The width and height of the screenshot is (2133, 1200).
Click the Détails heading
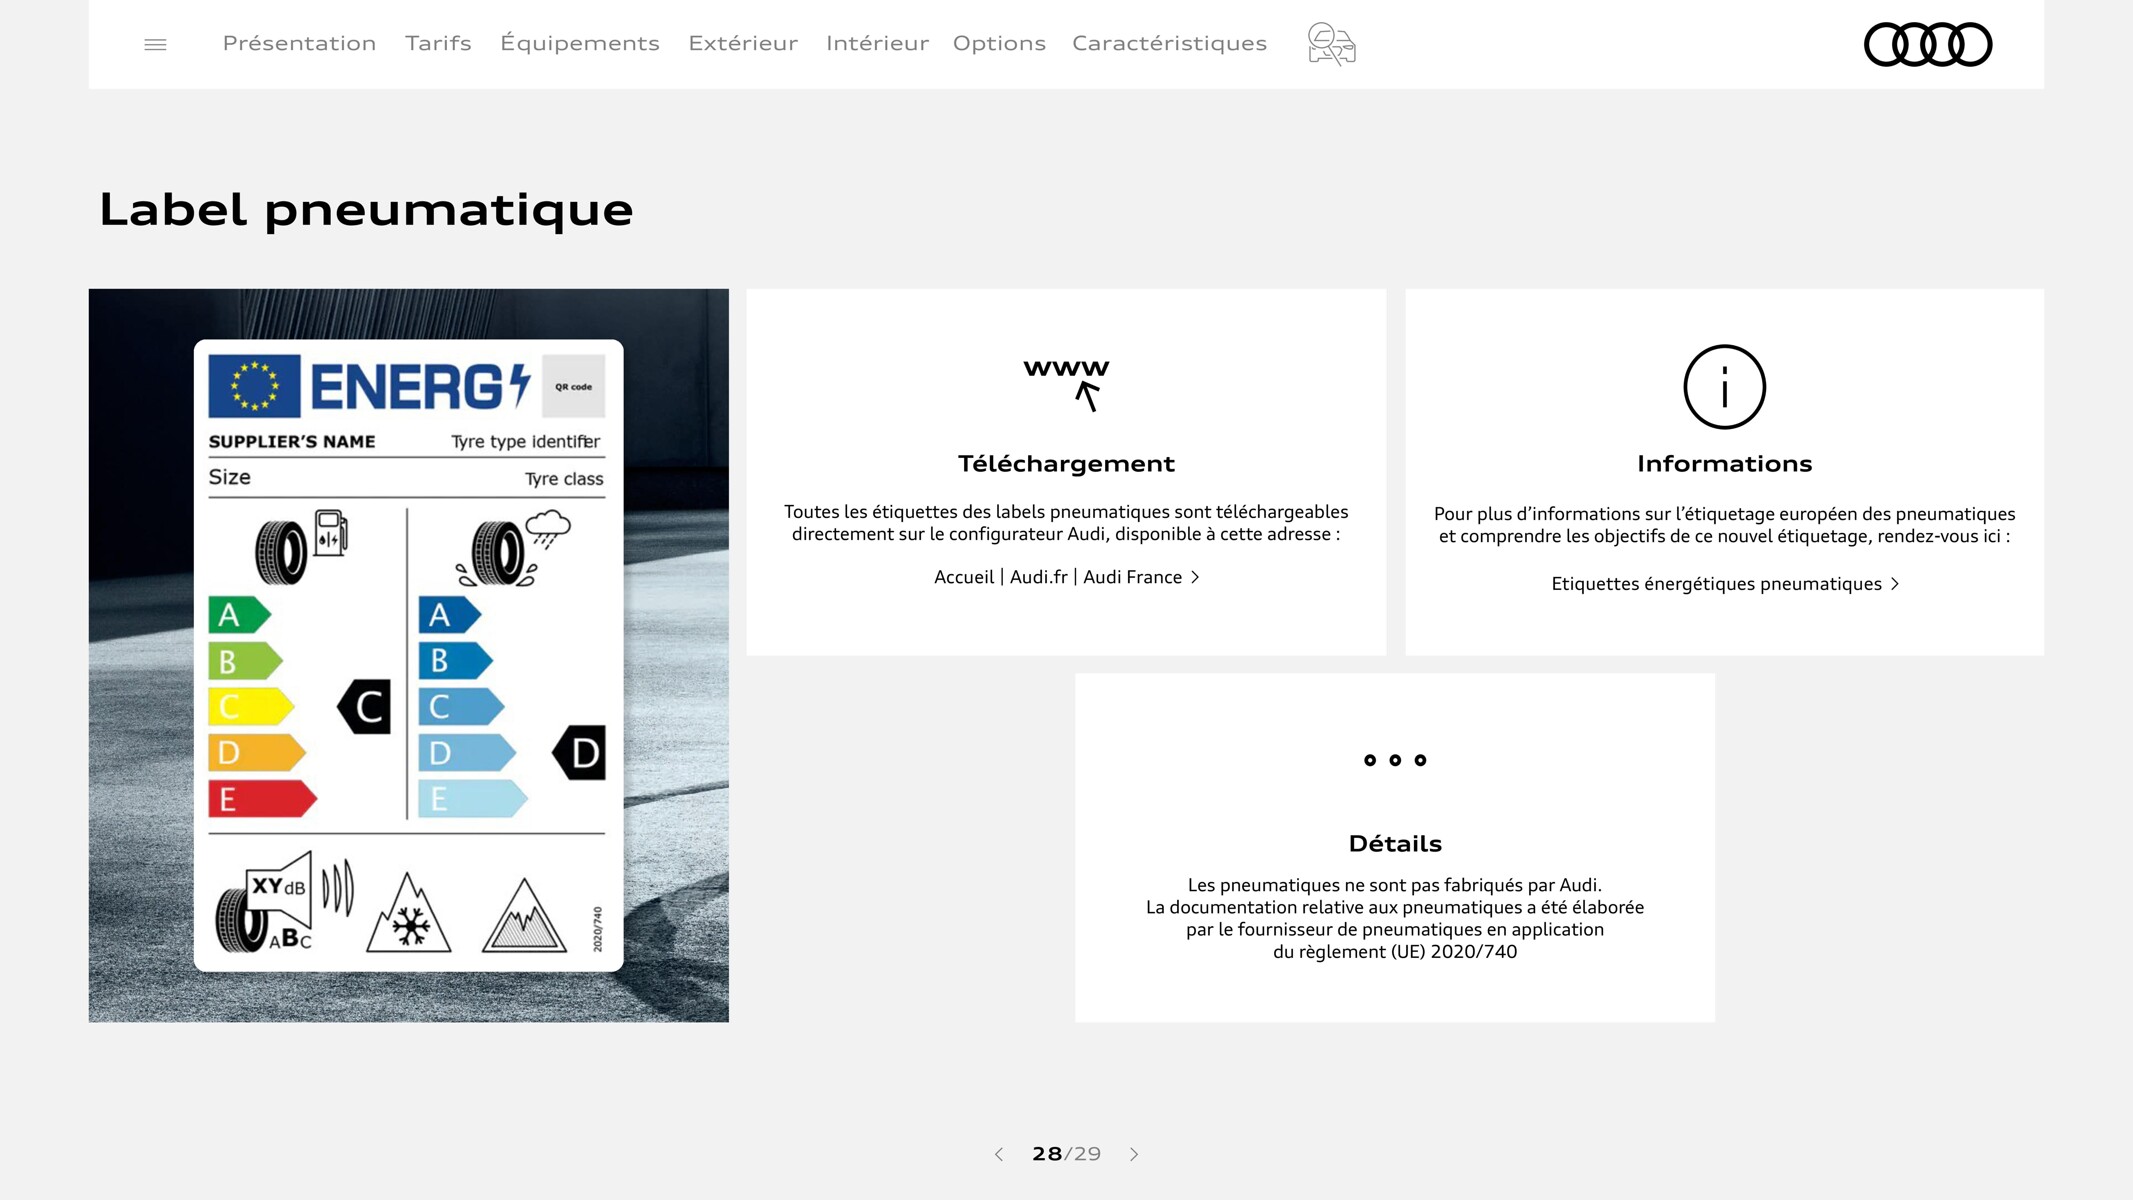coord(1395,843)
